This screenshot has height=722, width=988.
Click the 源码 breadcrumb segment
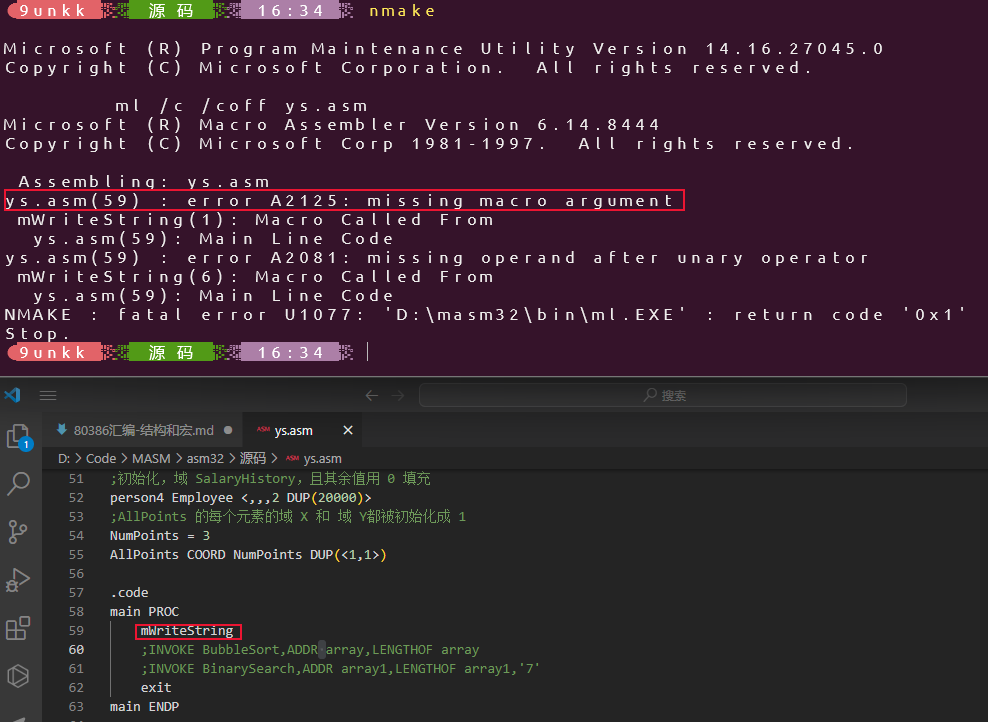click(253, 459)
